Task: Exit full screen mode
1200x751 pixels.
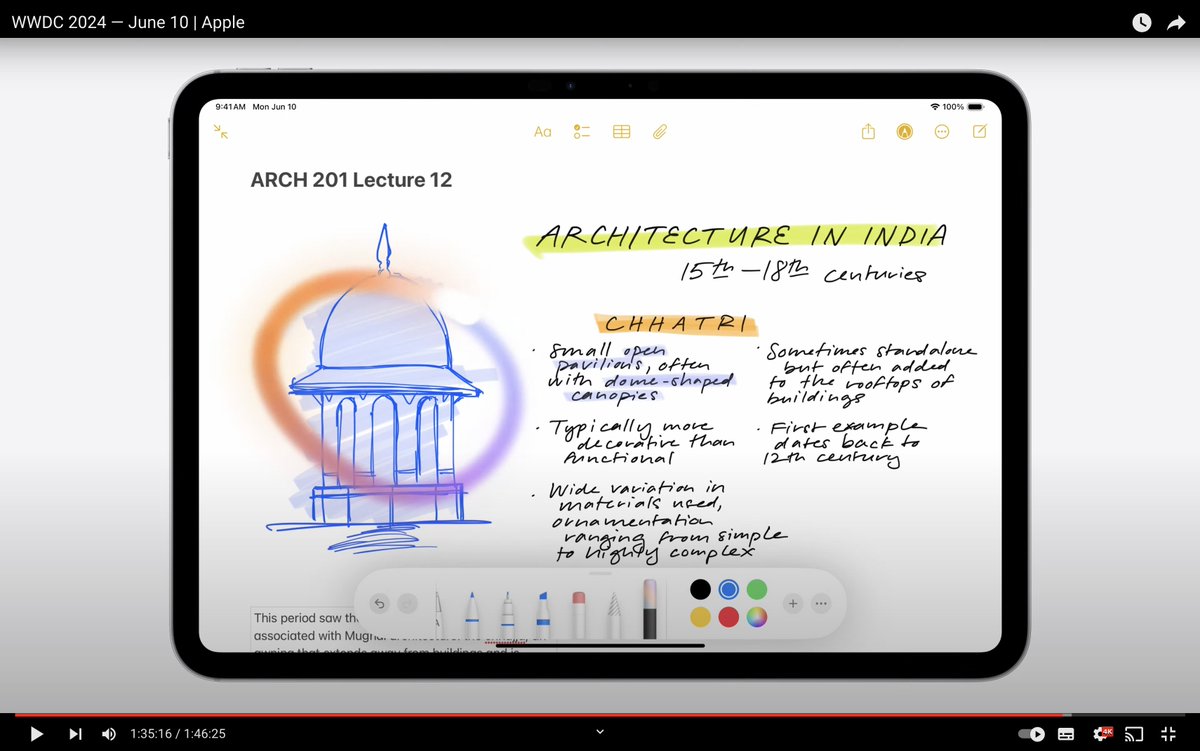Action: [x=1168, y=734]
